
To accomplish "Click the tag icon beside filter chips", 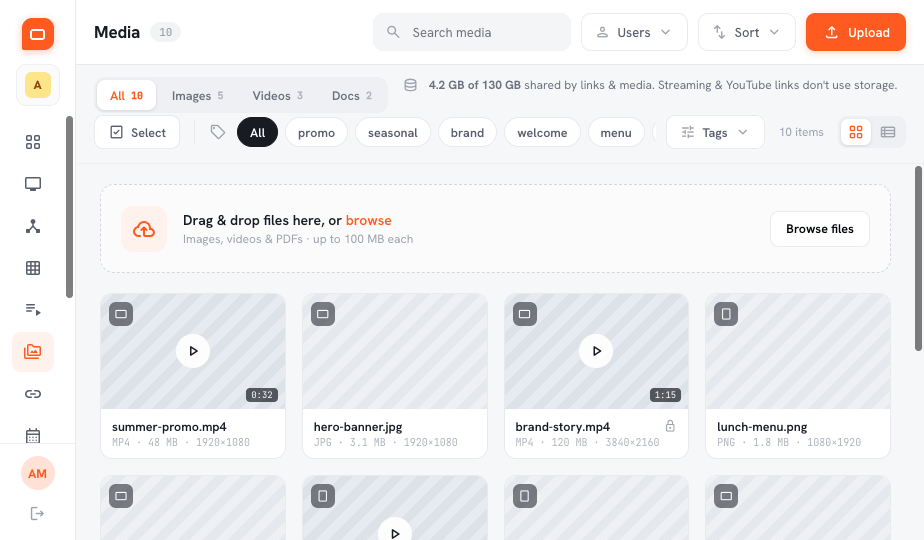I will (x=218, y=133).
